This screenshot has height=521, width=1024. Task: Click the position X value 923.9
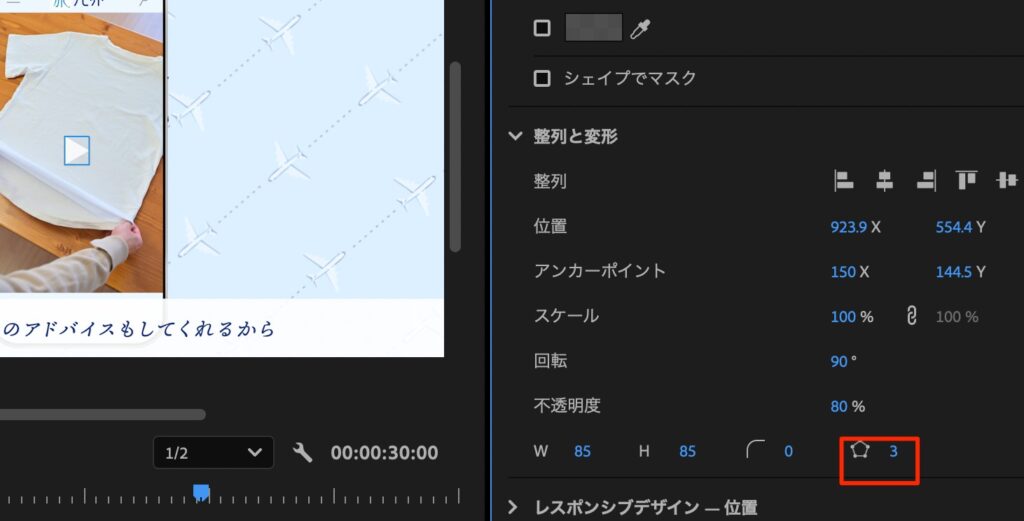pos(848,227)
